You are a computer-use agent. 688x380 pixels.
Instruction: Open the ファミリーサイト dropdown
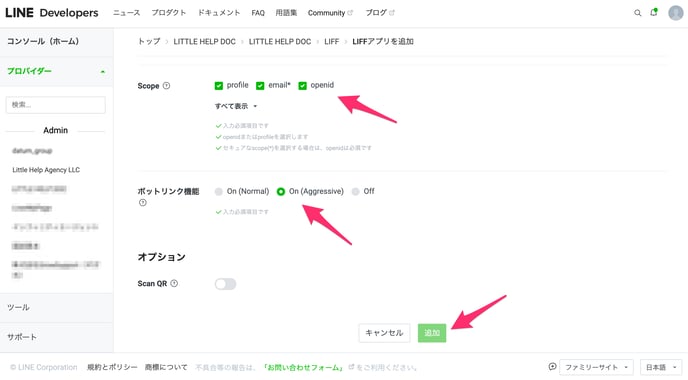(596, 367)
